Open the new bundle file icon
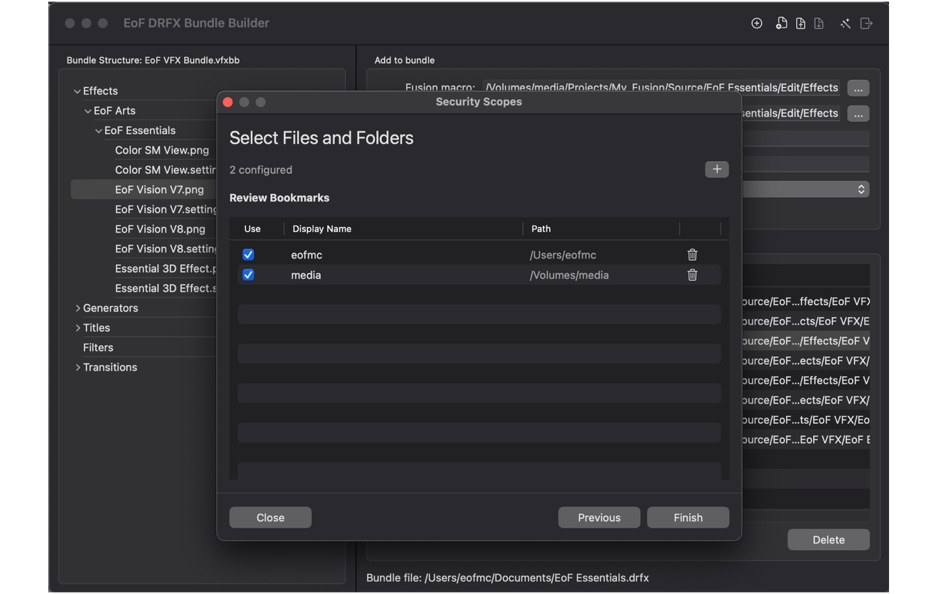This screenshot has height=594, width=950. pyautogui.click(x=781, y=23)
